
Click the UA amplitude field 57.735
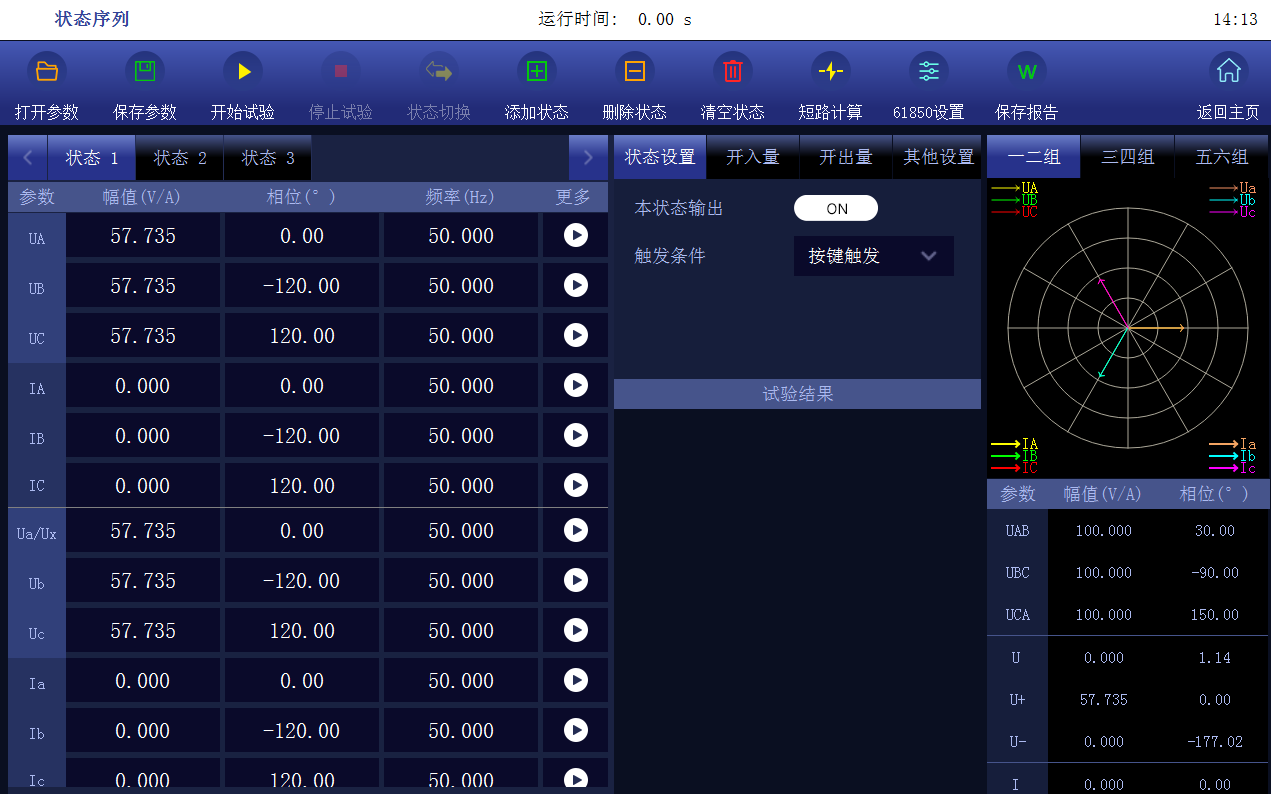[143, 236]
